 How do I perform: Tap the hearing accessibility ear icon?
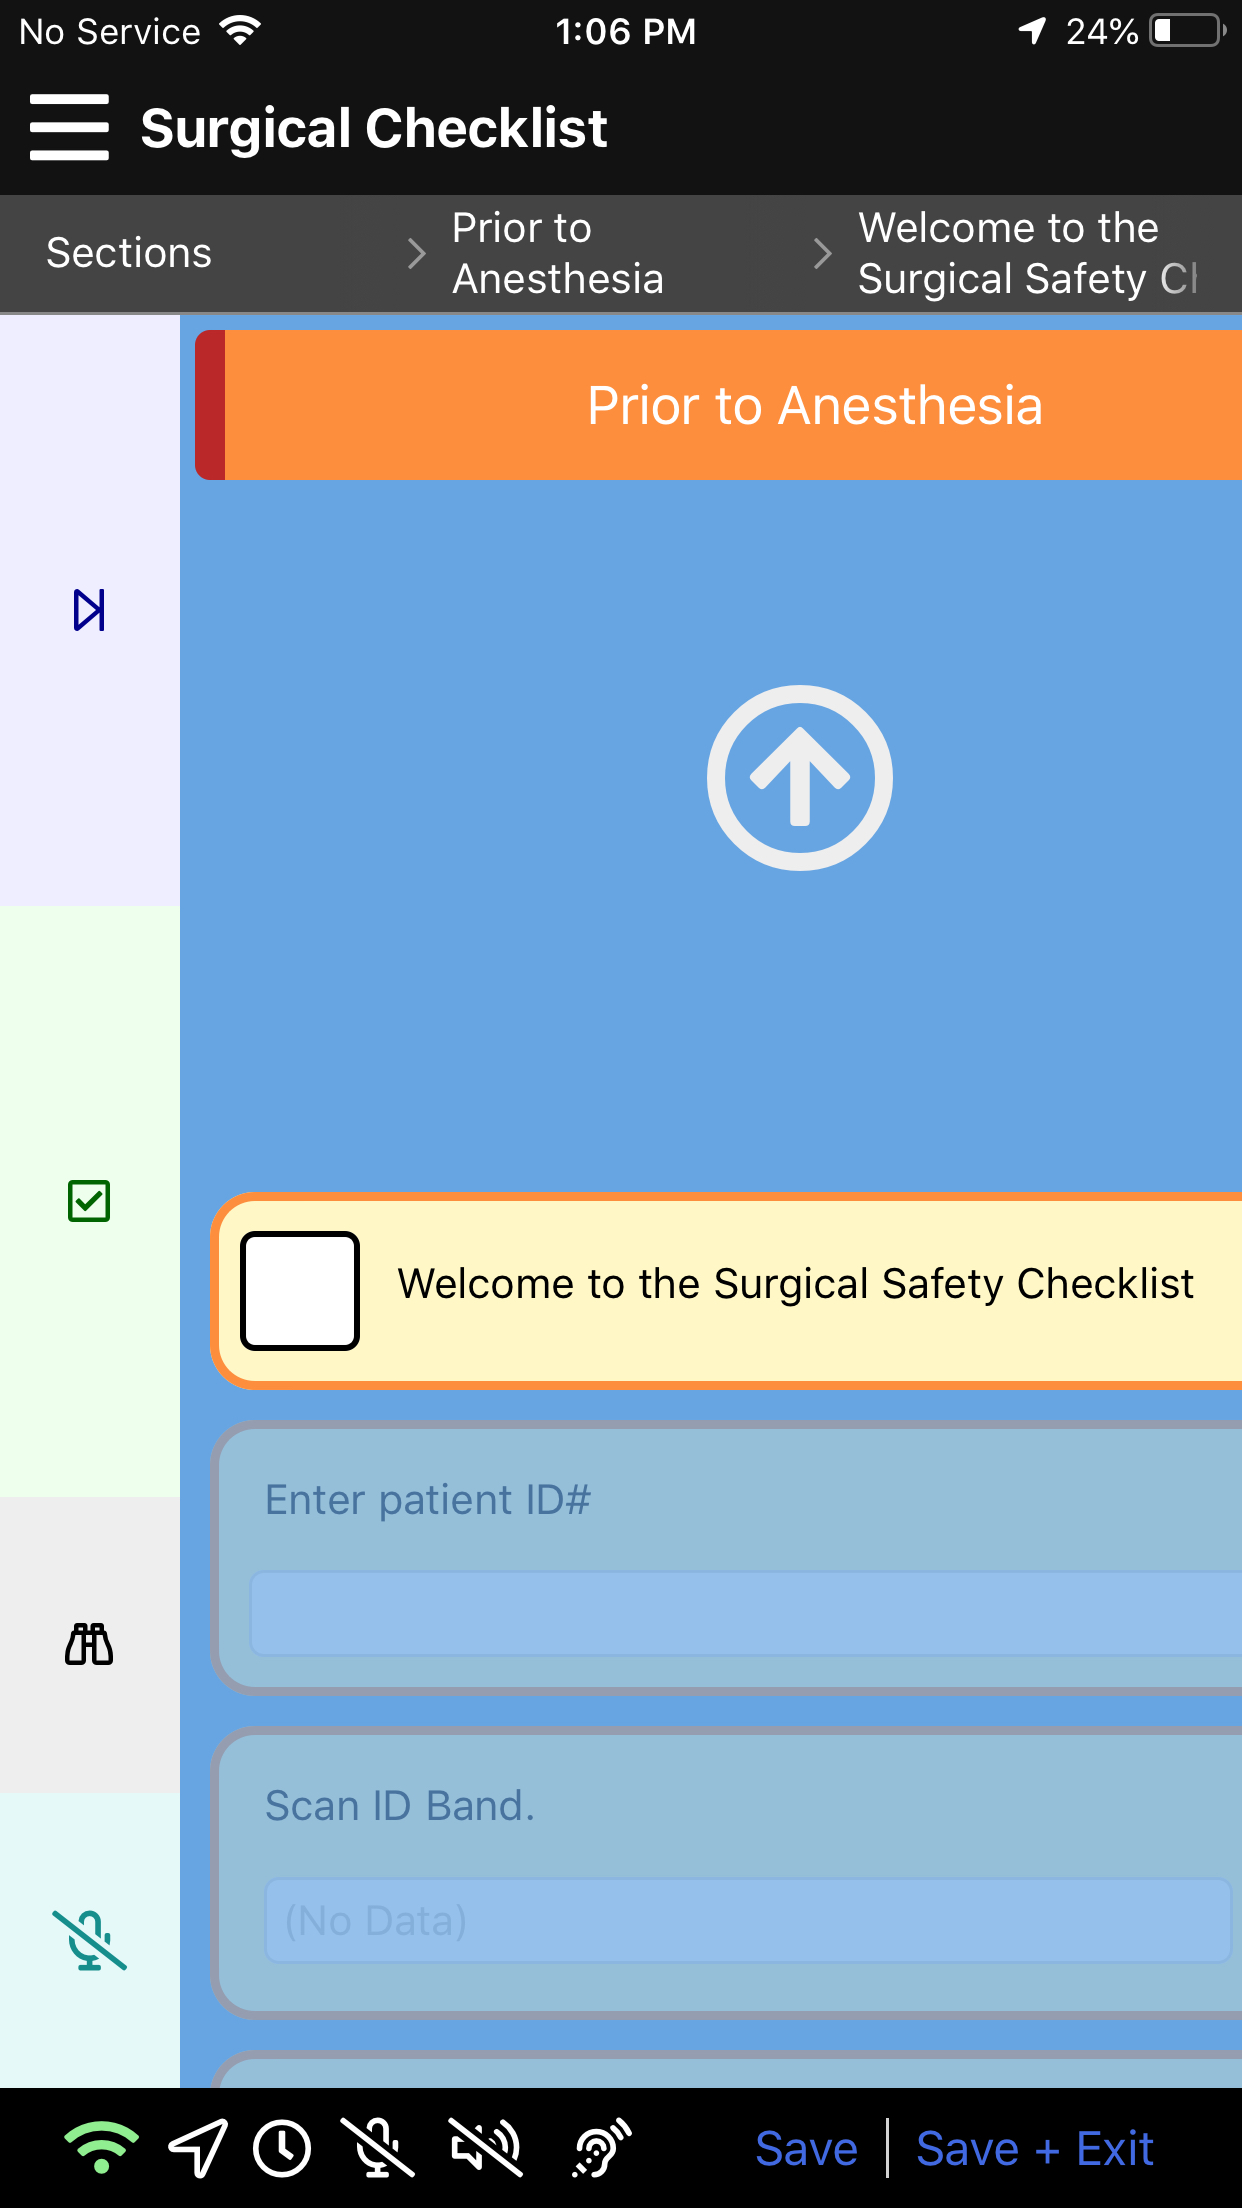tap(602, 2148)
